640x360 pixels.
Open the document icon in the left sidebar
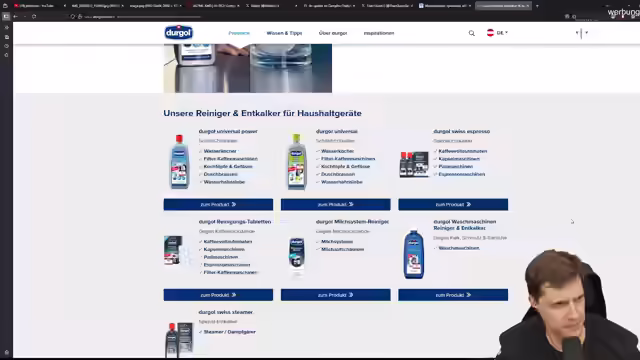[6, 37]
